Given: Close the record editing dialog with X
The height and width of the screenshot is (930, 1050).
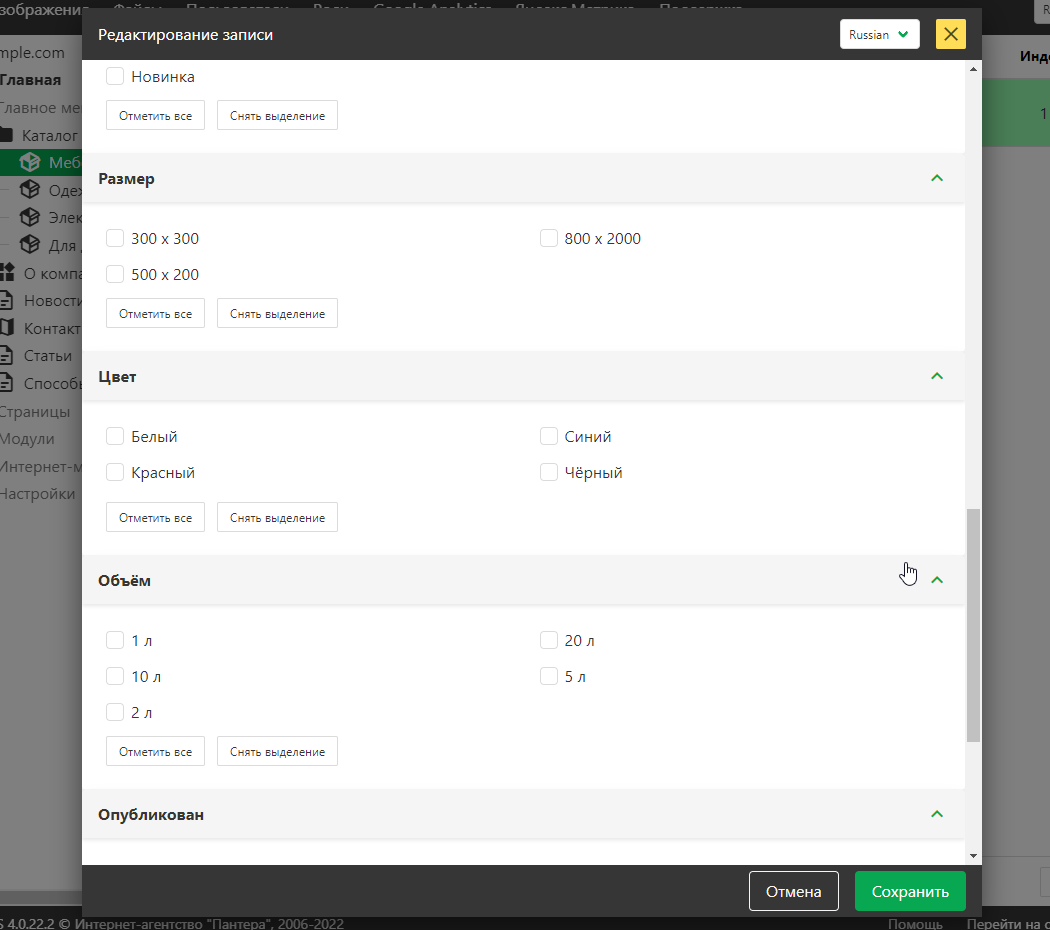Looking at the screenshot, I should tap(950, 34).
